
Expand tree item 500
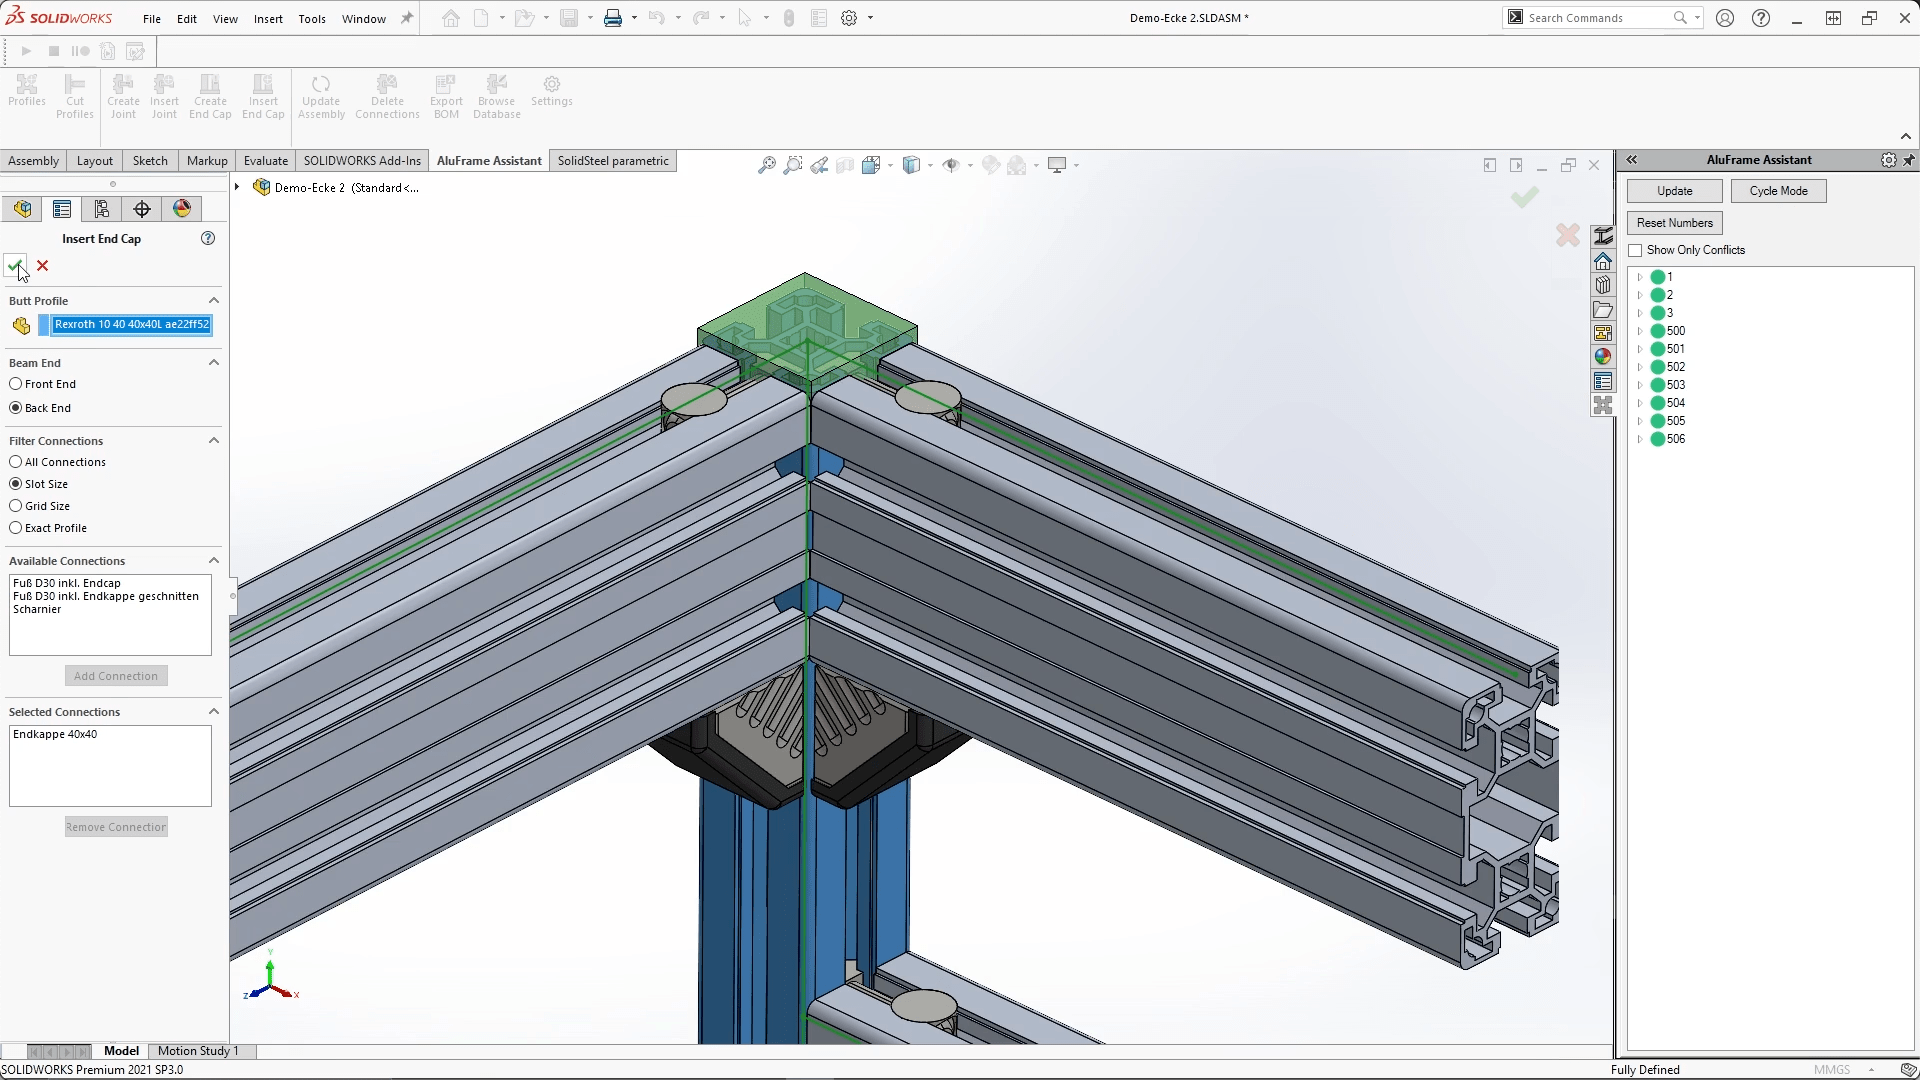pyautogui.click(x=1639, y=331)
